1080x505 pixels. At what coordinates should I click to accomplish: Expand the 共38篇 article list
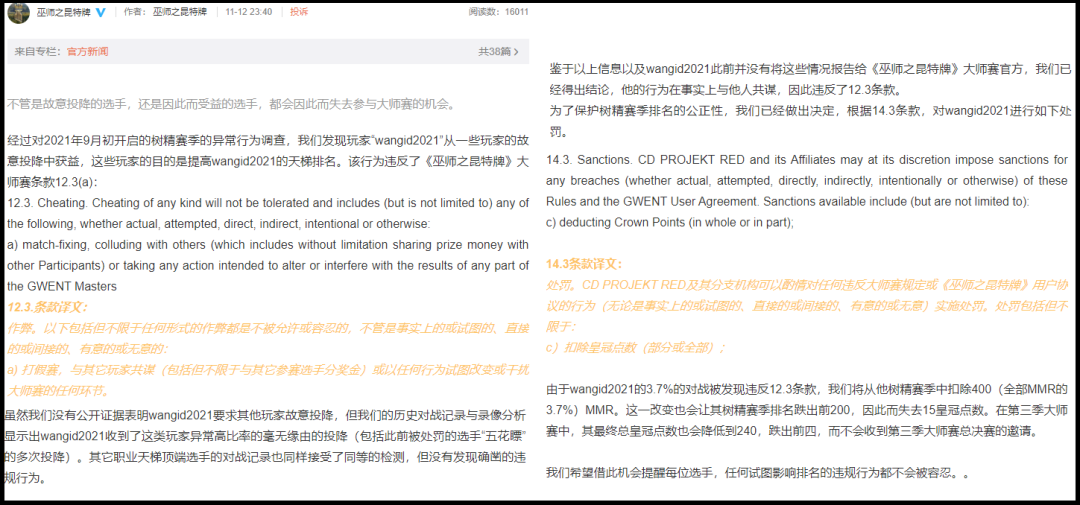494,51
